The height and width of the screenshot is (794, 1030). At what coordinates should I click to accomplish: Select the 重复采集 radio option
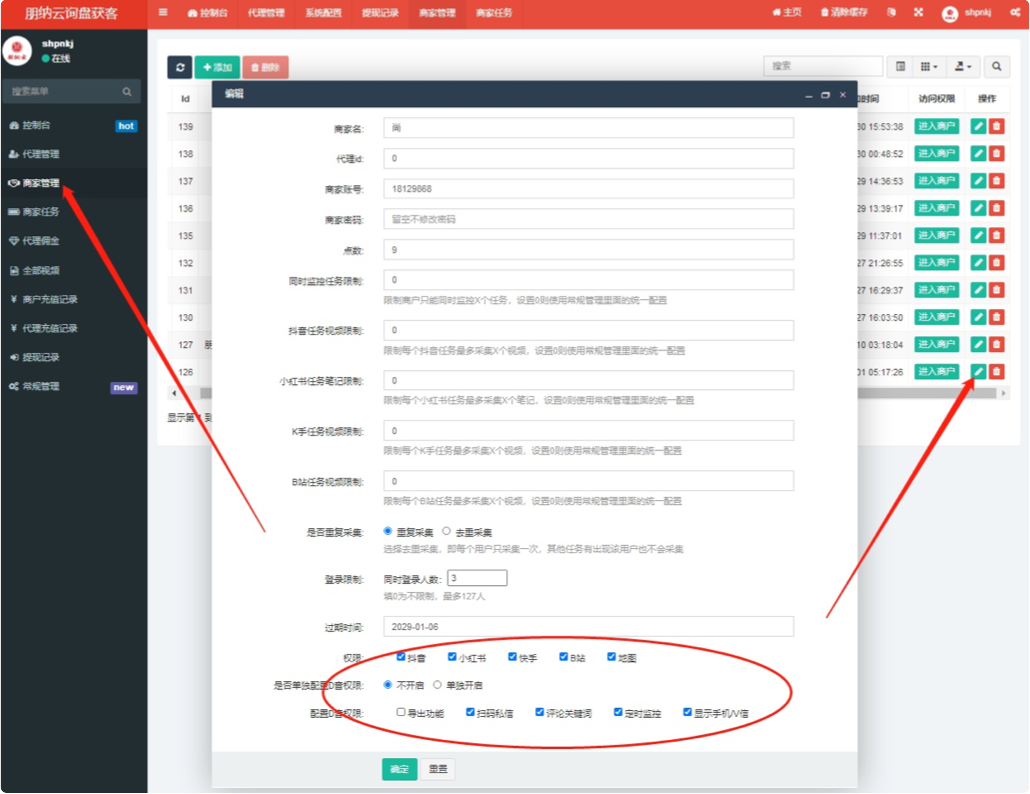click(x=388, y=531)
